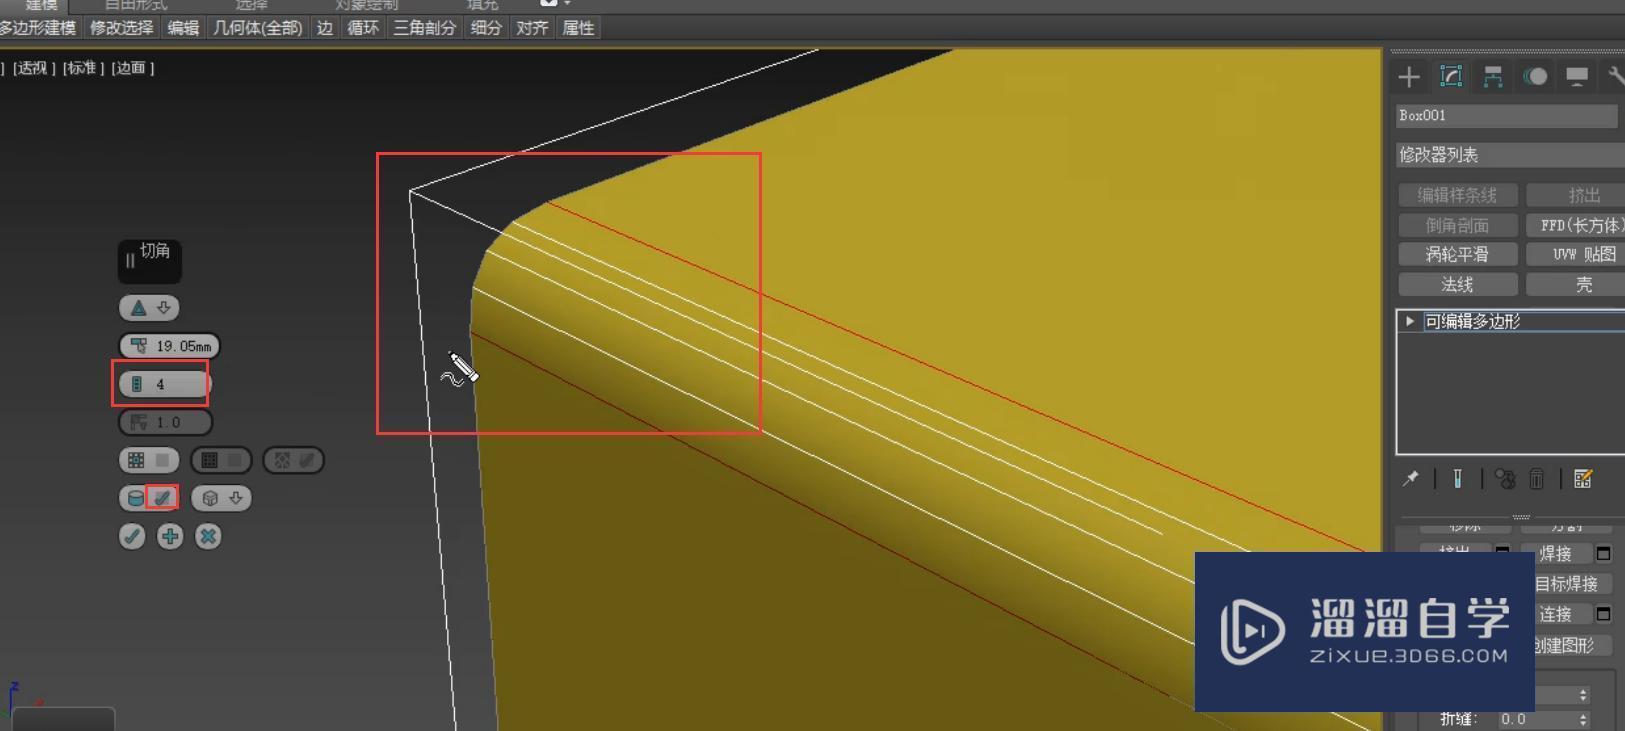Open the 属性 ribbon tab
Screen dimensions: 1625x731
(x=578, y=28)
